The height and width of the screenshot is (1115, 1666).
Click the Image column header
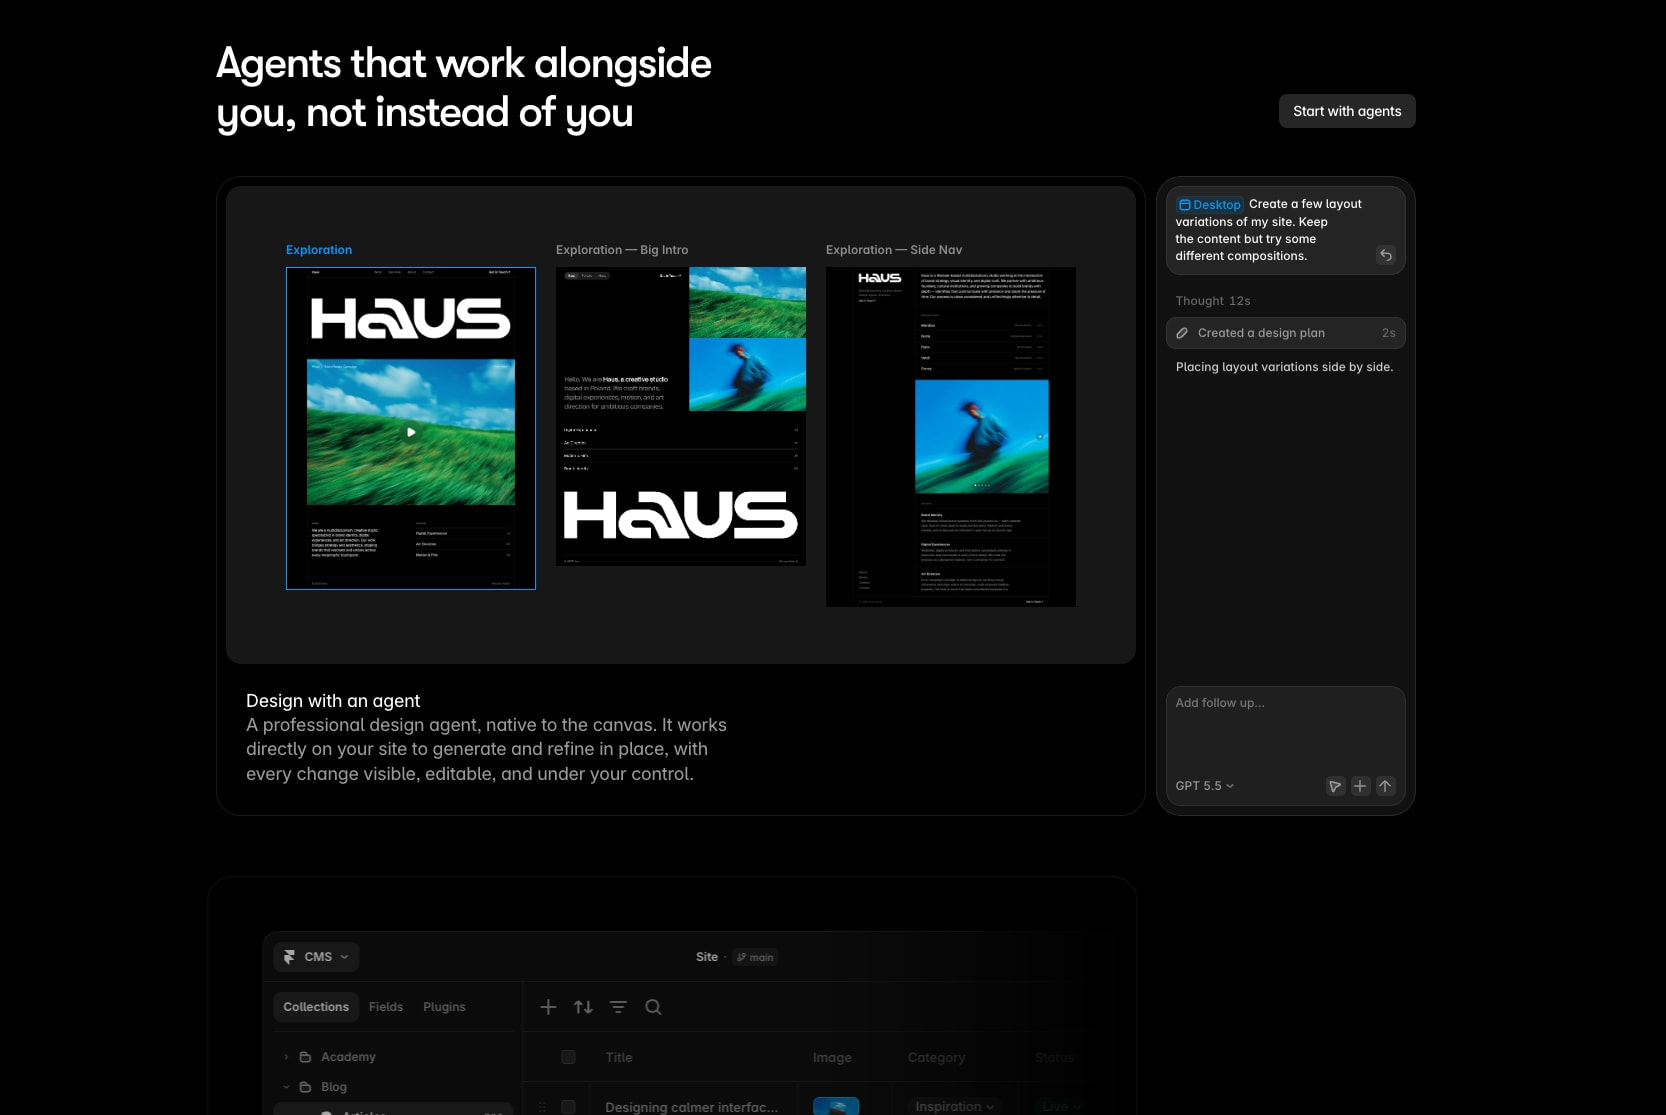(832, 1057)
